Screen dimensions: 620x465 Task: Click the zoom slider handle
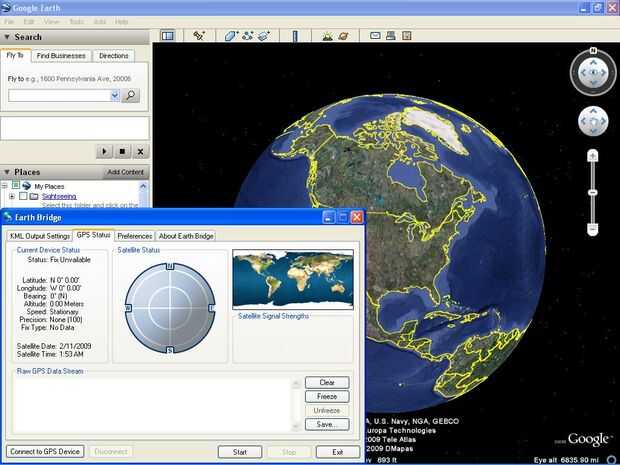pos(592,192)
